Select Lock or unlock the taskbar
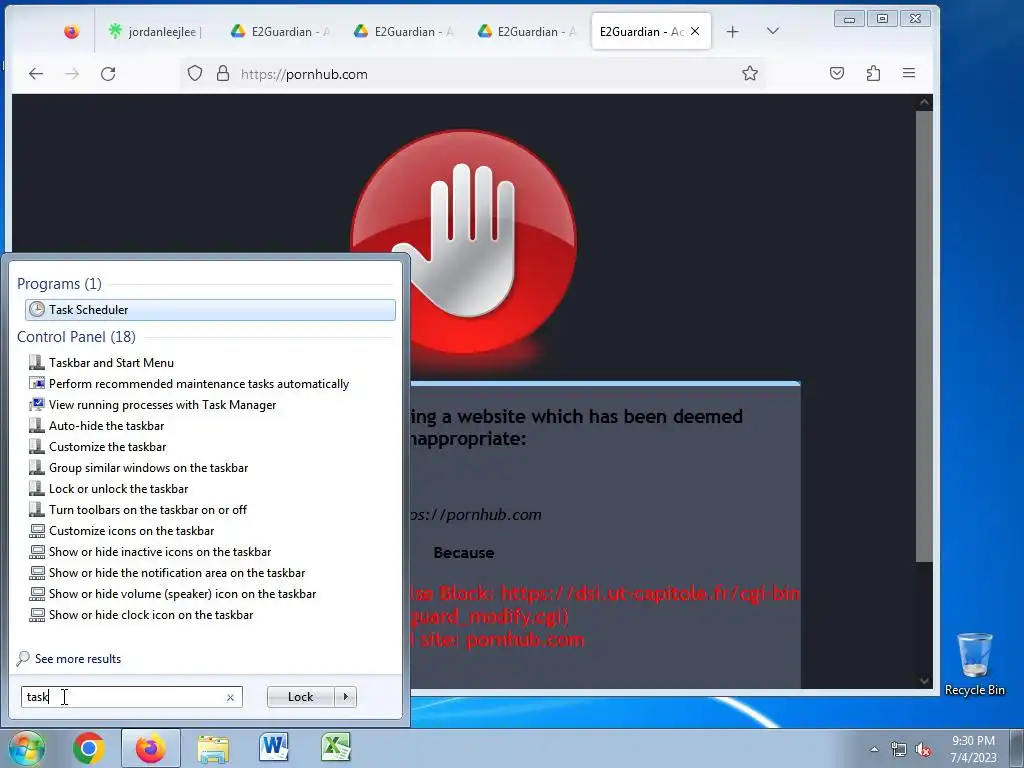This screenshot has height=768, width=1024. pyautogui.click(x=118, y=488)
